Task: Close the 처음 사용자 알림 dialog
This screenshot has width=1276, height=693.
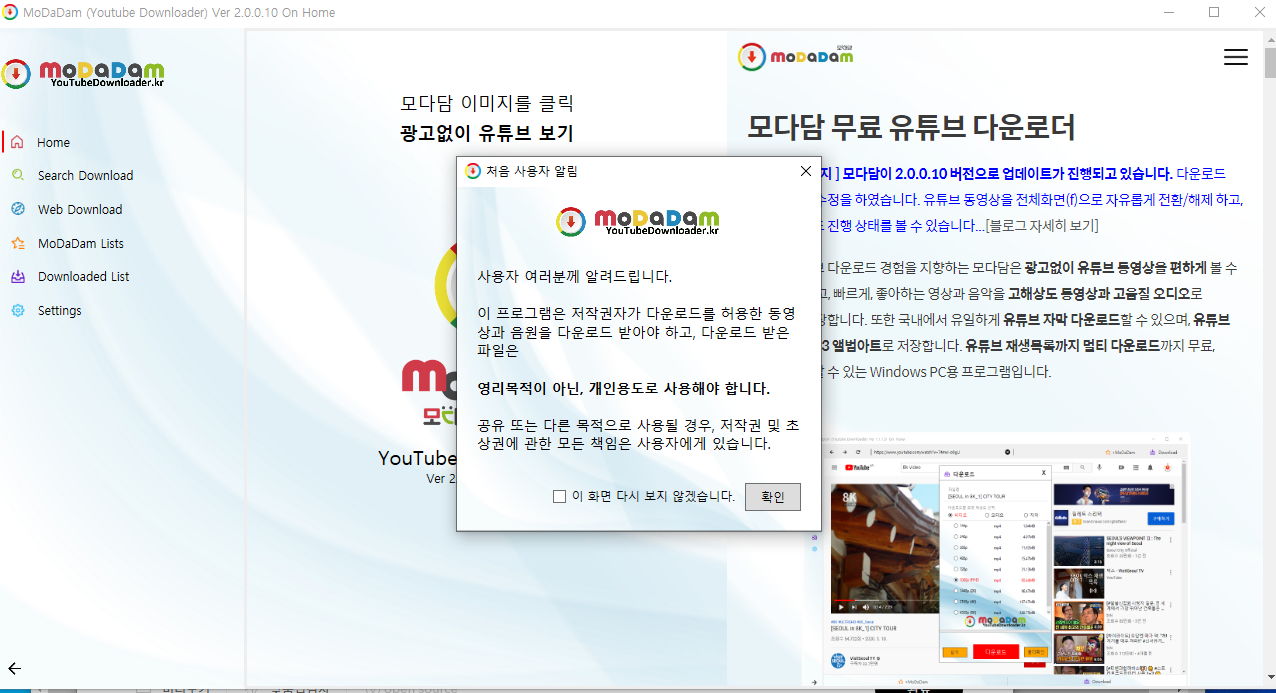Action: 806,171
